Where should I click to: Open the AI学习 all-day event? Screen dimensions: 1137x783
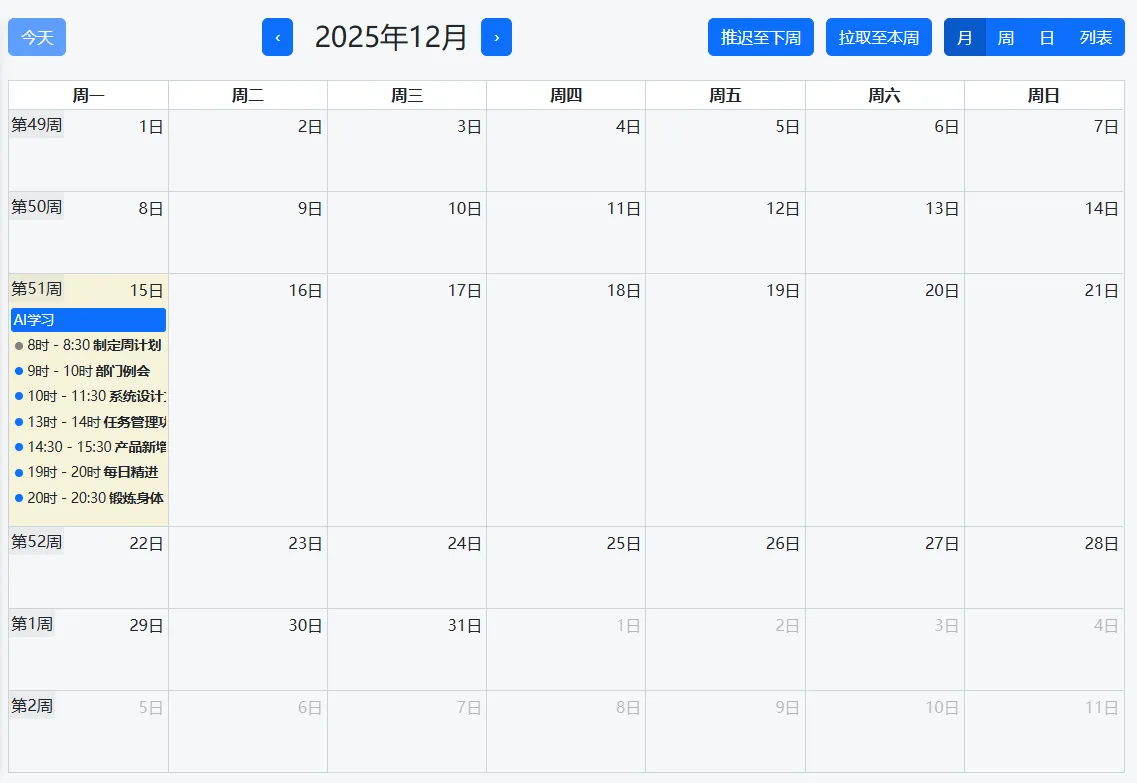88,320
